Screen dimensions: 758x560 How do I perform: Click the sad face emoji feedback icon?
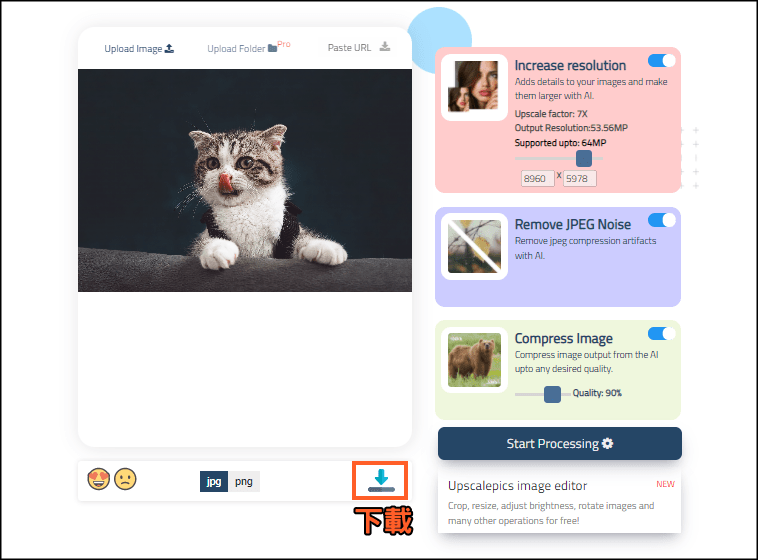coord(125,479)
